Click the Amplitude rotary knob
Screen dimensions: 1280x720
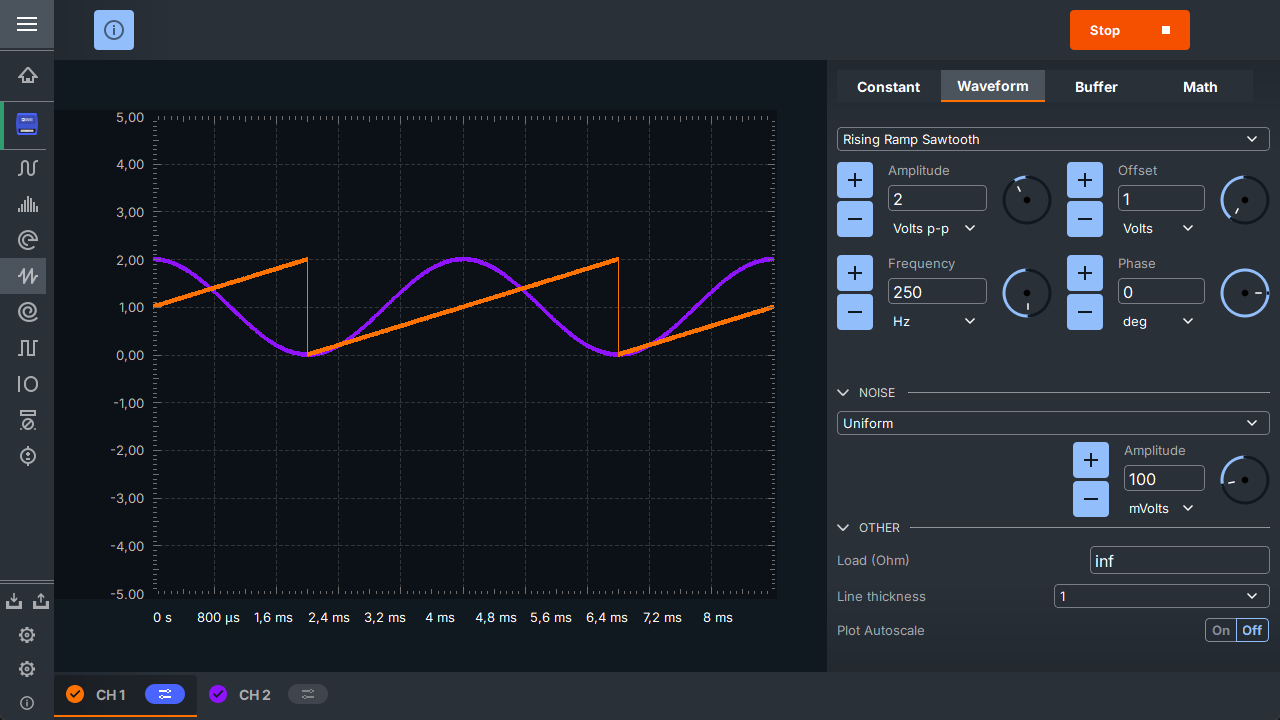[1027, 200]
